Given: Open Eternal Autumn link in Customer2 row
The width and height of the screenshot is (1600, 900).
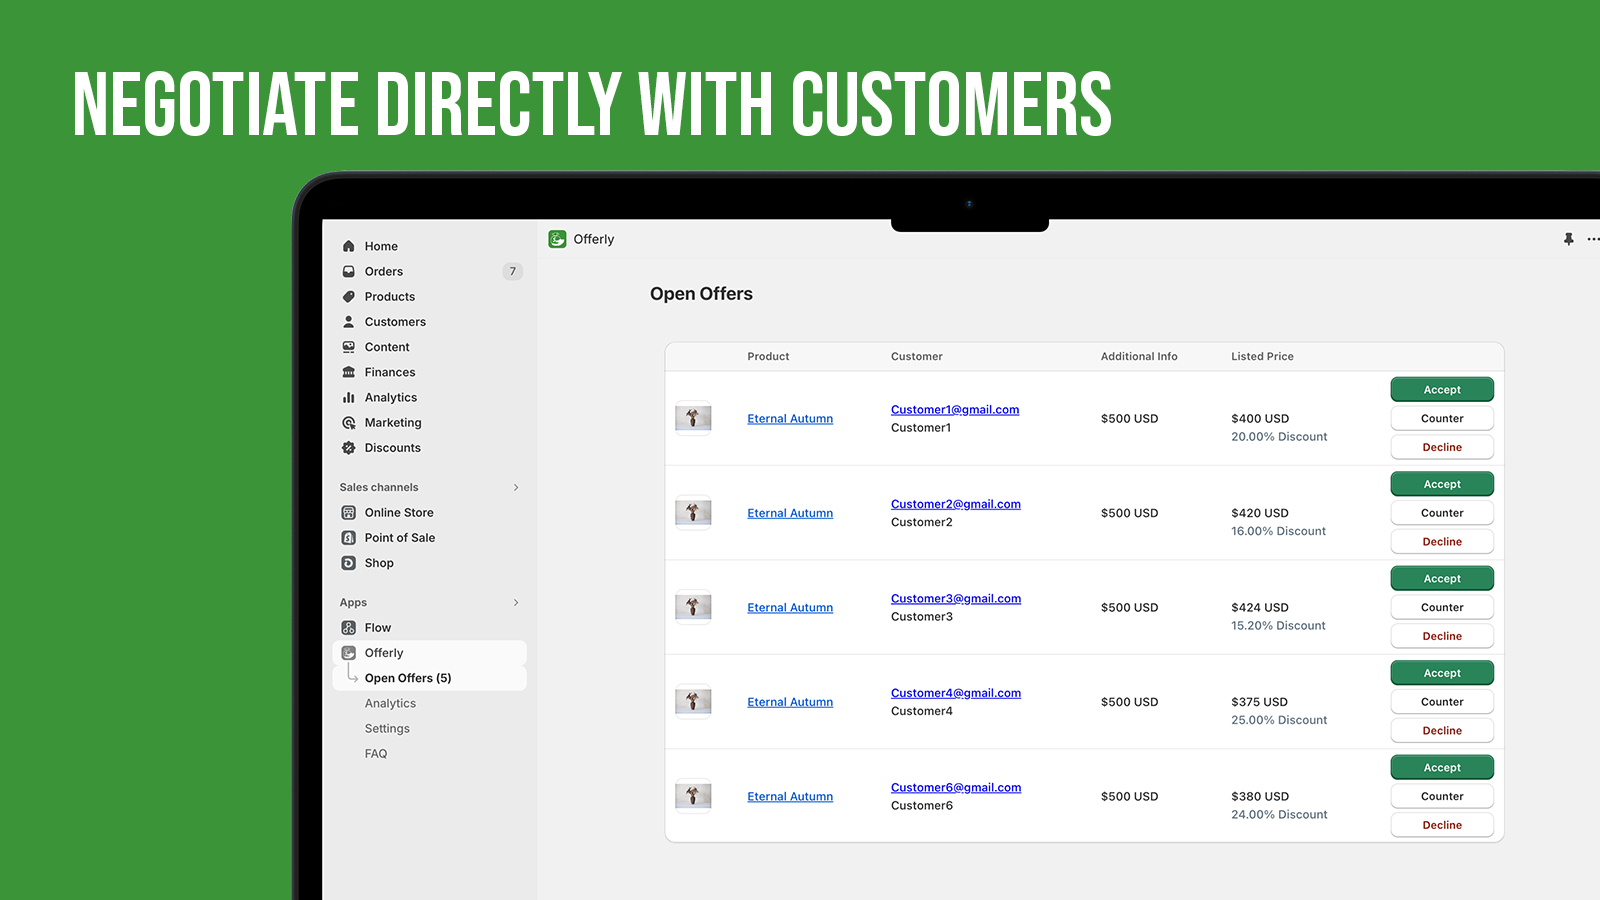Looking at the screenshot, I should (x=790, y=513).
